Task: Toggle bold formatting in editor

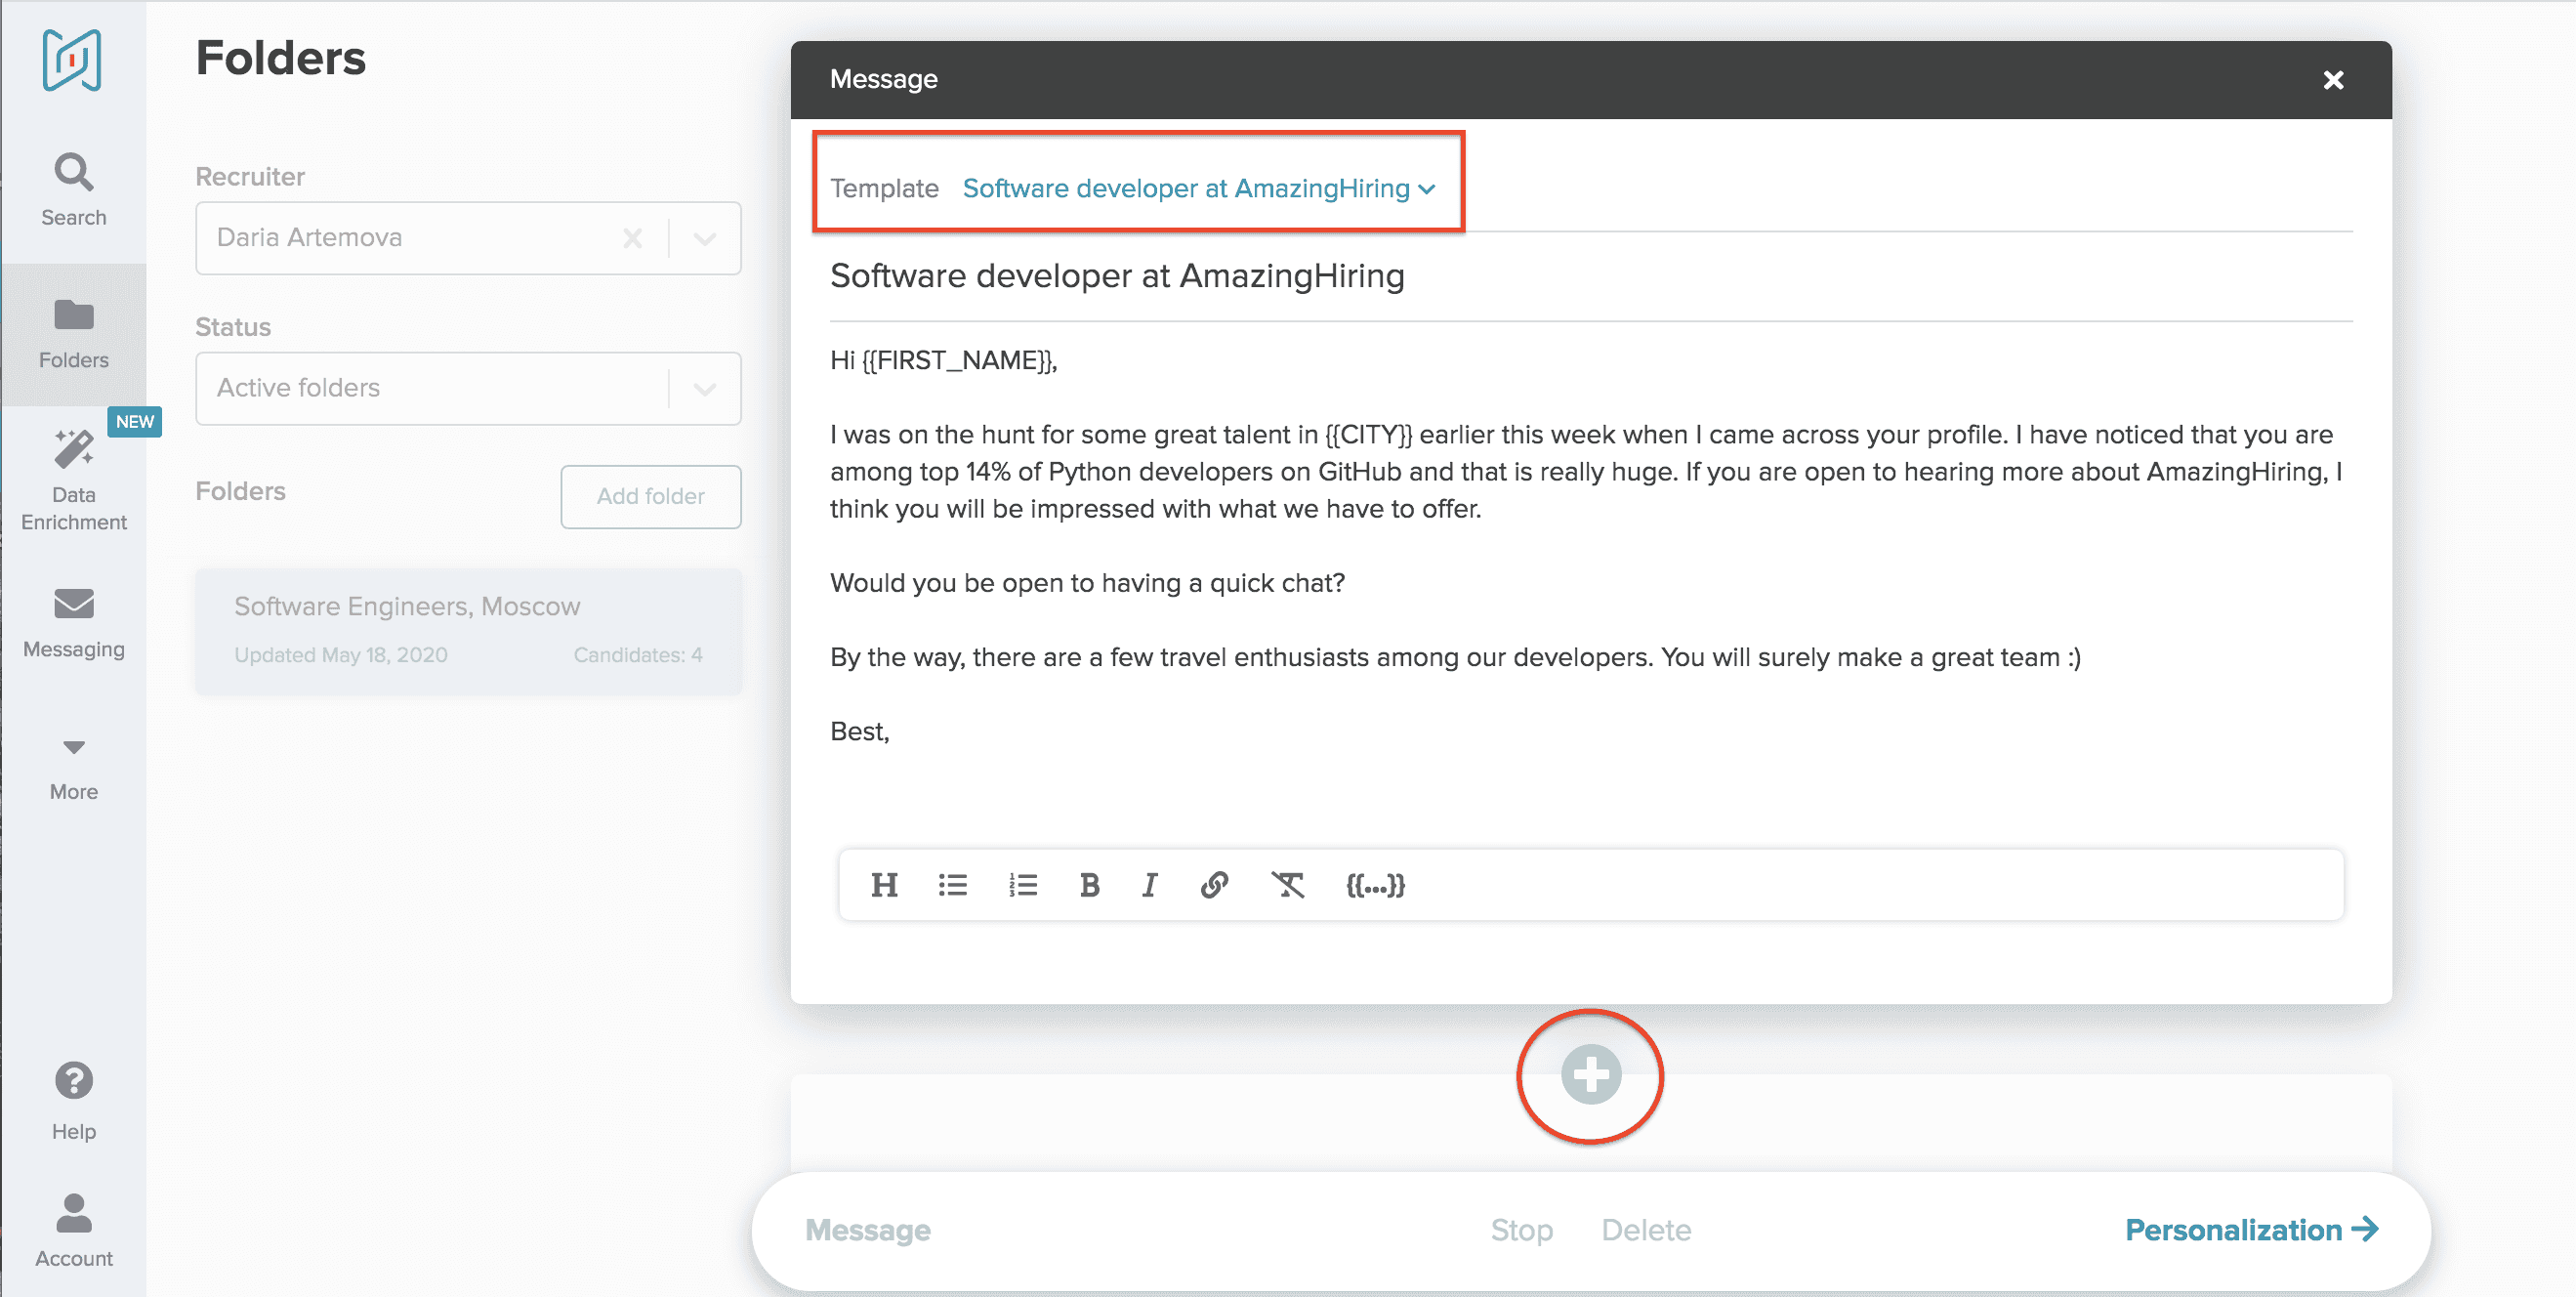Action: [x=1089, y=885]
